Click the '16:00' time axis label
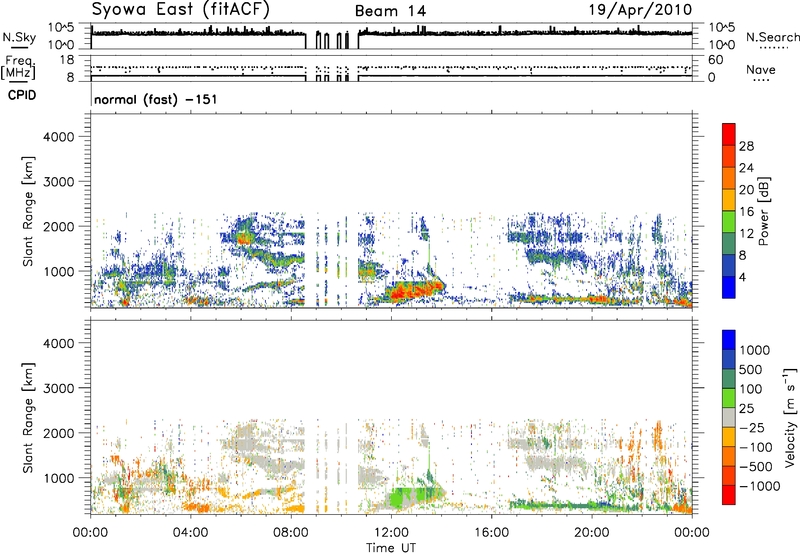Image resolution: width=800 pixels, height=554 pixels. click(491, 533)
